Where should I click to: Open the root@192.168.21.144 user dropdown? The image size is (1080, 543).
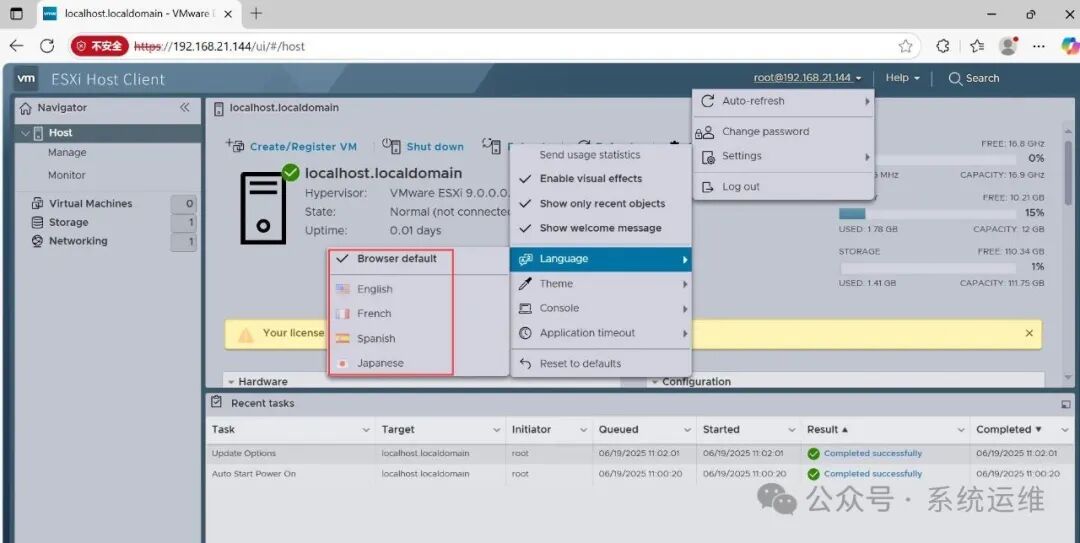[807, 78]
